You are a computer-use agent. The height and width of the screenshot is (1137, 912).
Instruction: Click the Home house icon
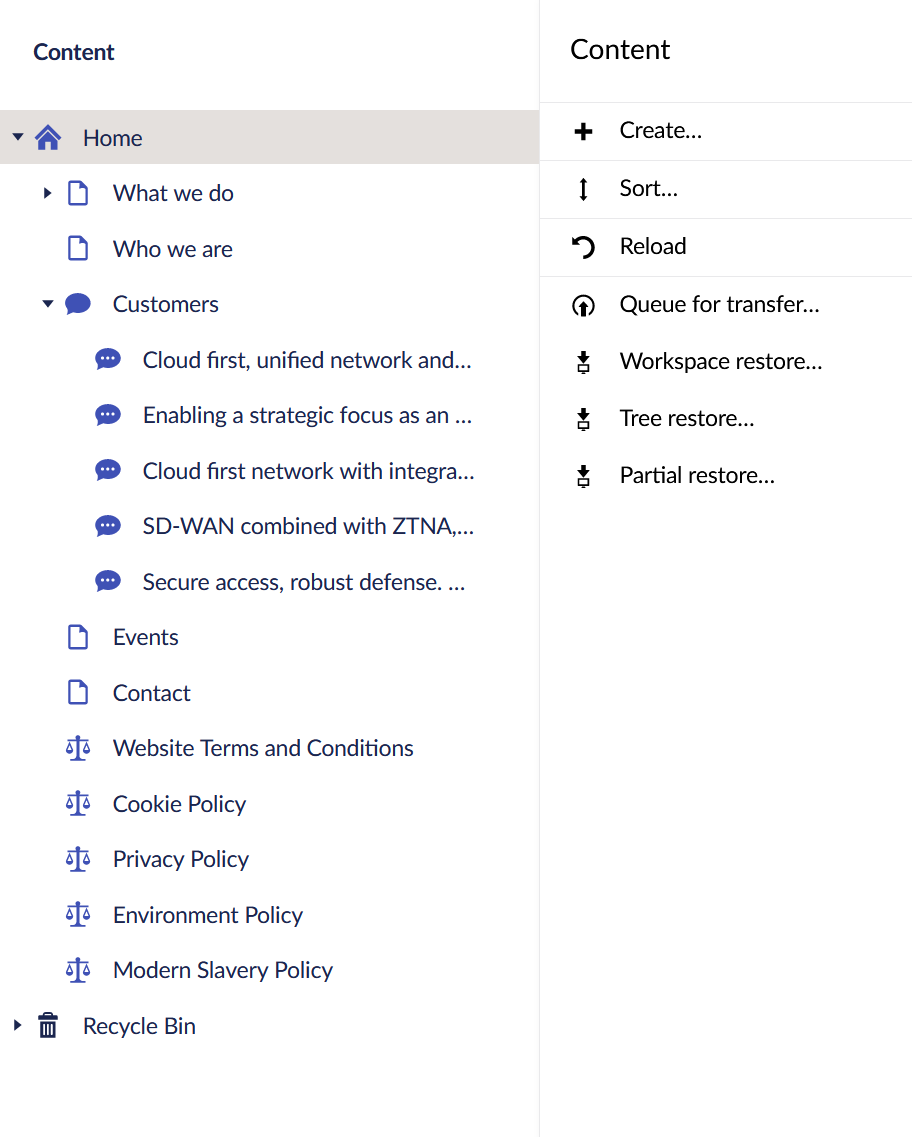48,137
